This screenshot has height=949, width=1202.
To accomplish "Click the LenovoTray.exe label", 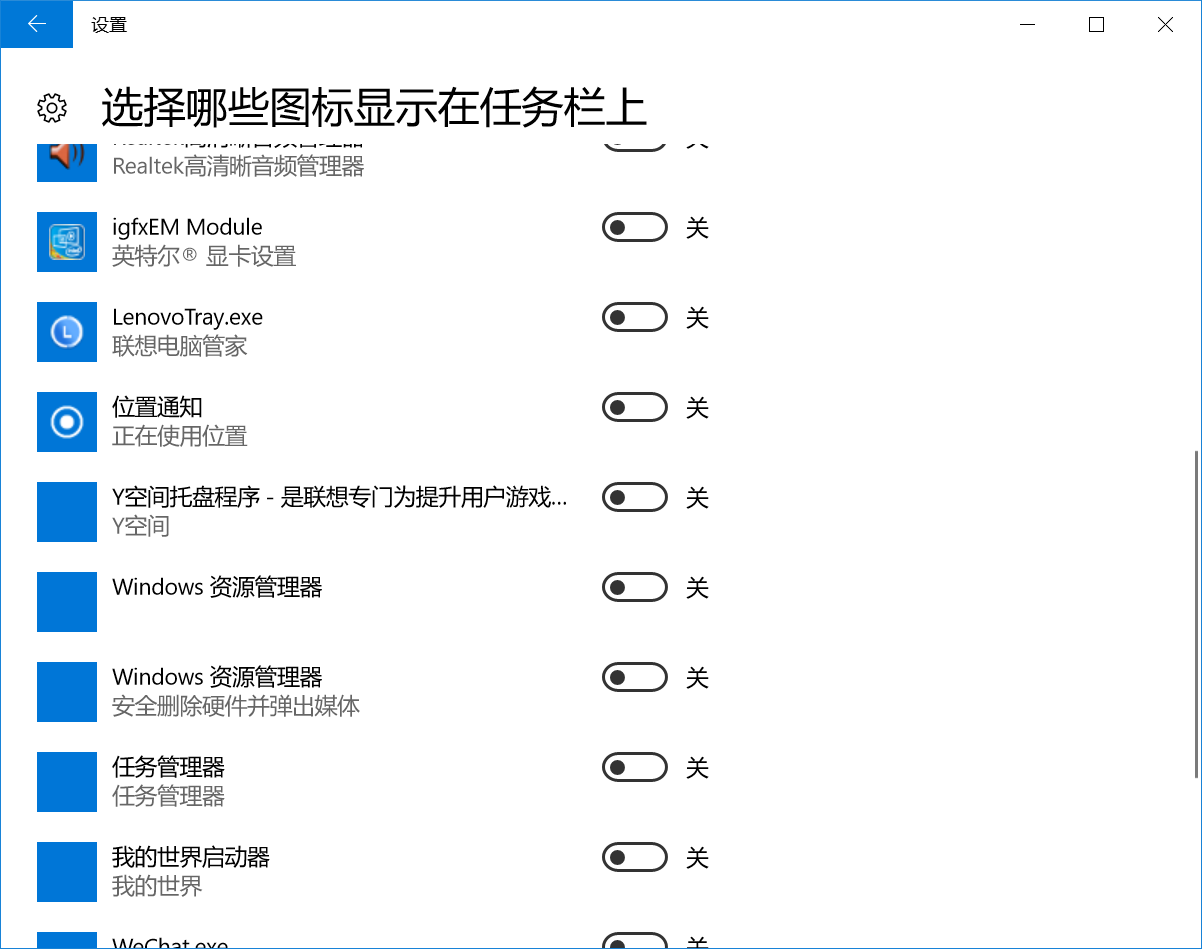I will 187,317.
